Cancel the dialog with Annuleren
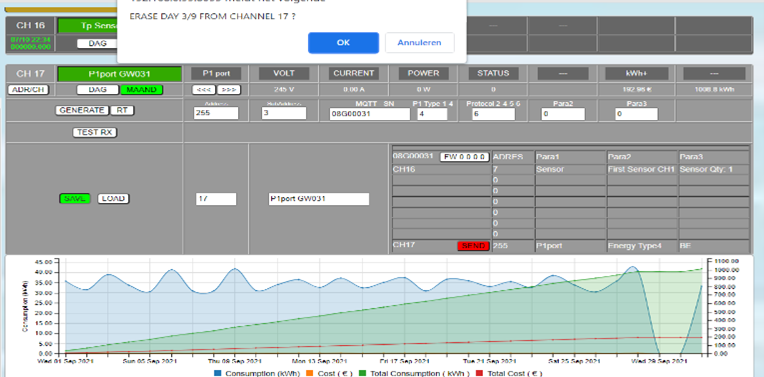 420,43
